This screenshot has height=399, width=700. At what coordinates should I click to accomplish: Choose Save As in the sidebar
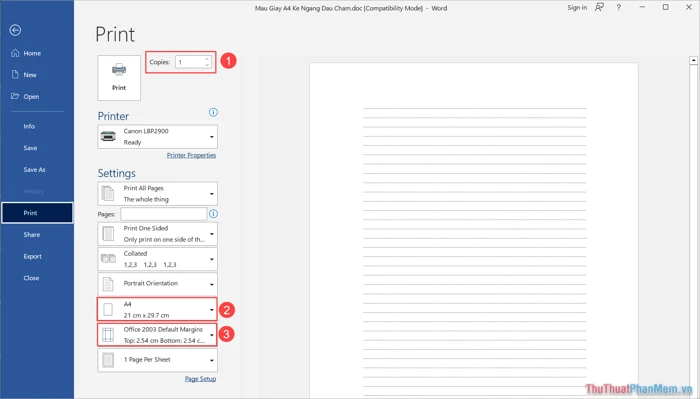[x=37, y=170]
